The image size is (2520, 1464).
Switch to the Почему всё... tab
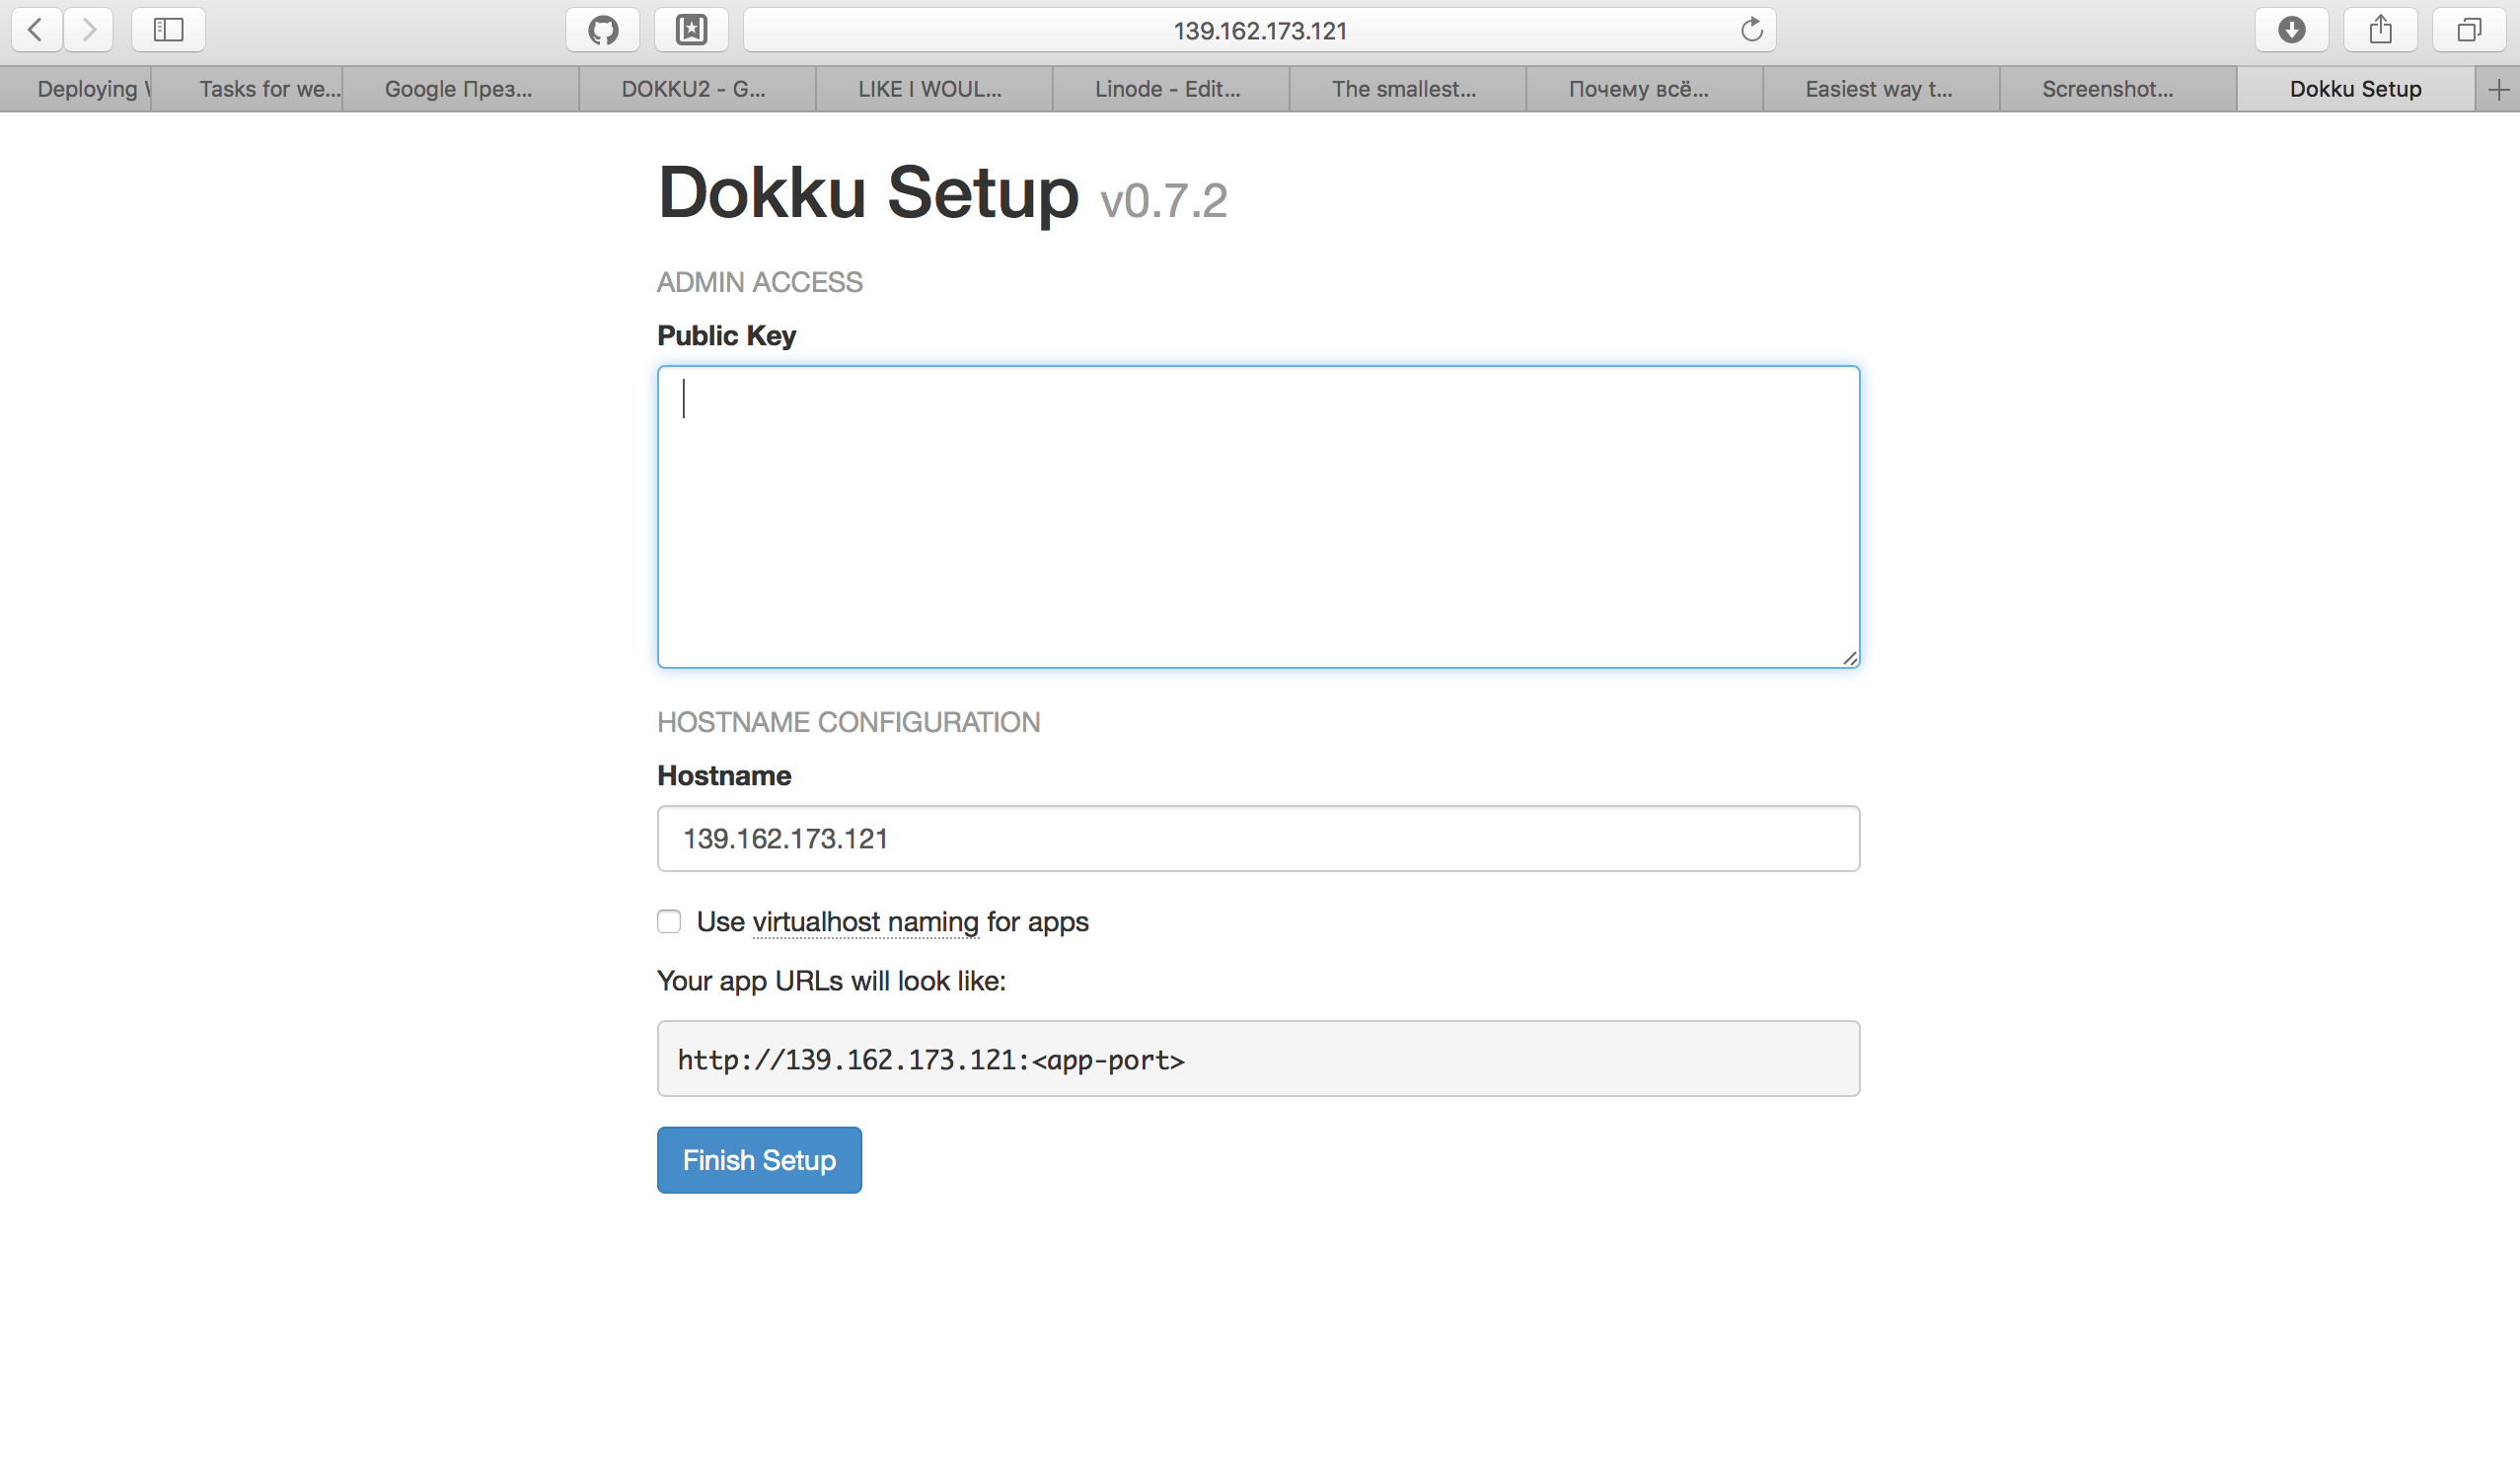coord(1644,89)
